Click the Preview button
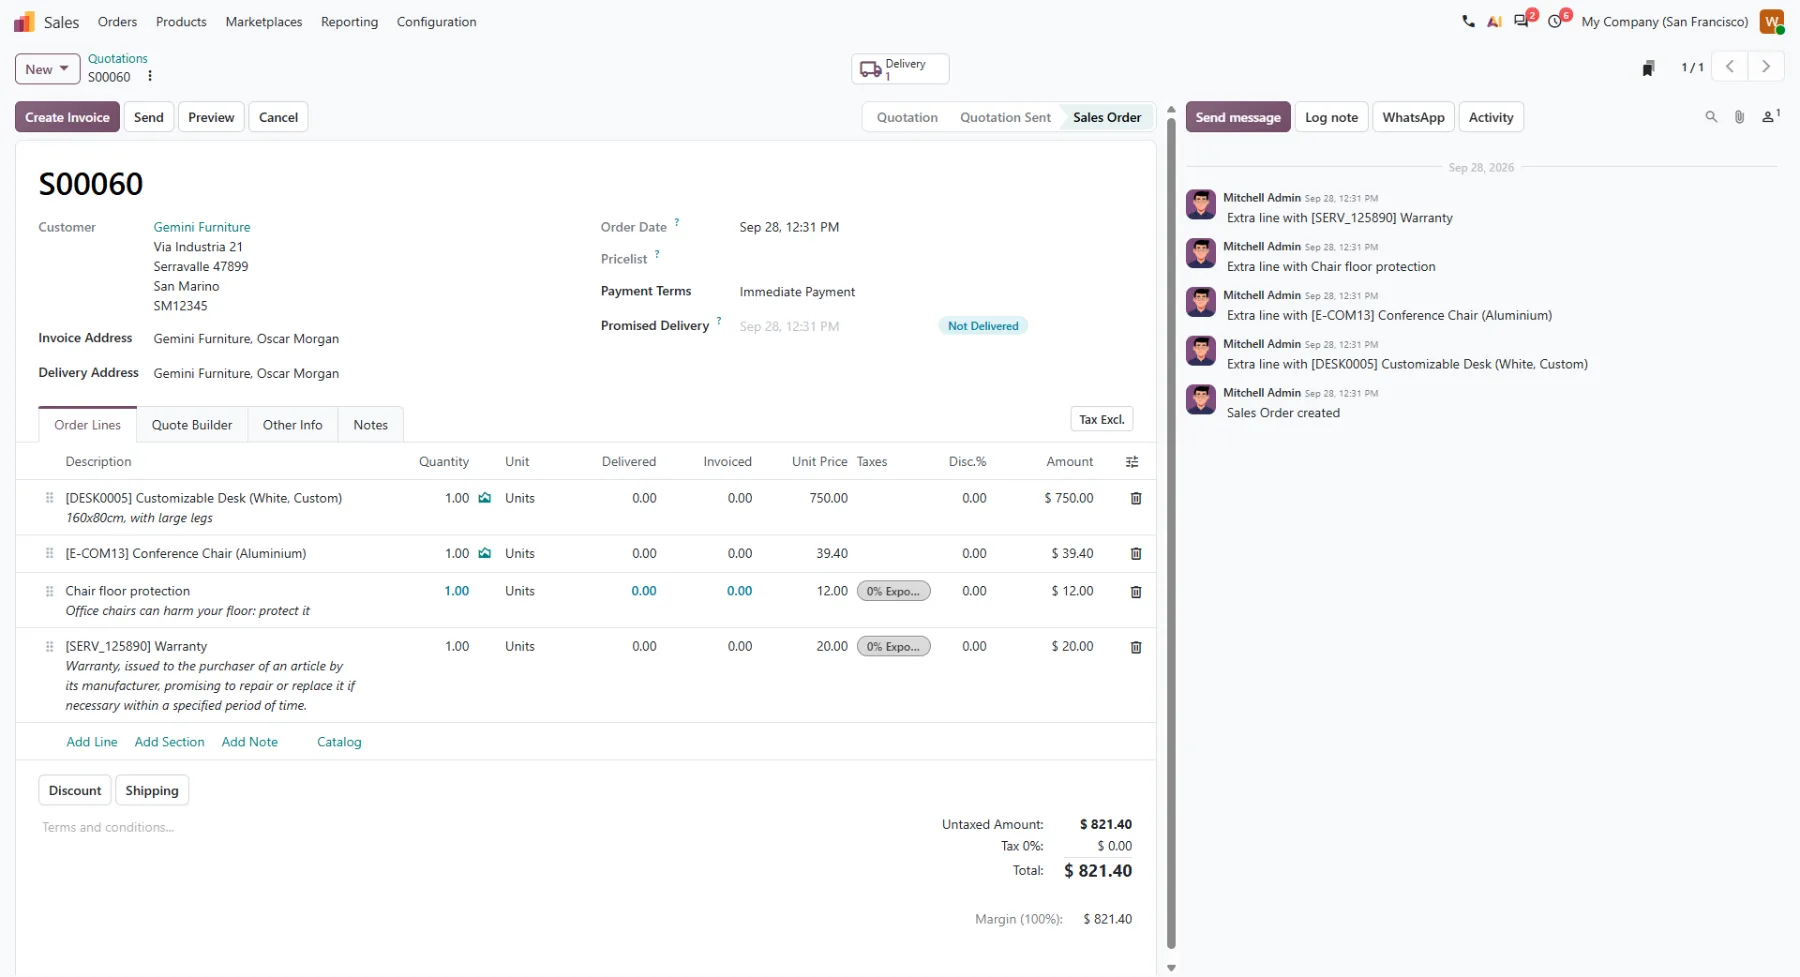 click(211, 117)
